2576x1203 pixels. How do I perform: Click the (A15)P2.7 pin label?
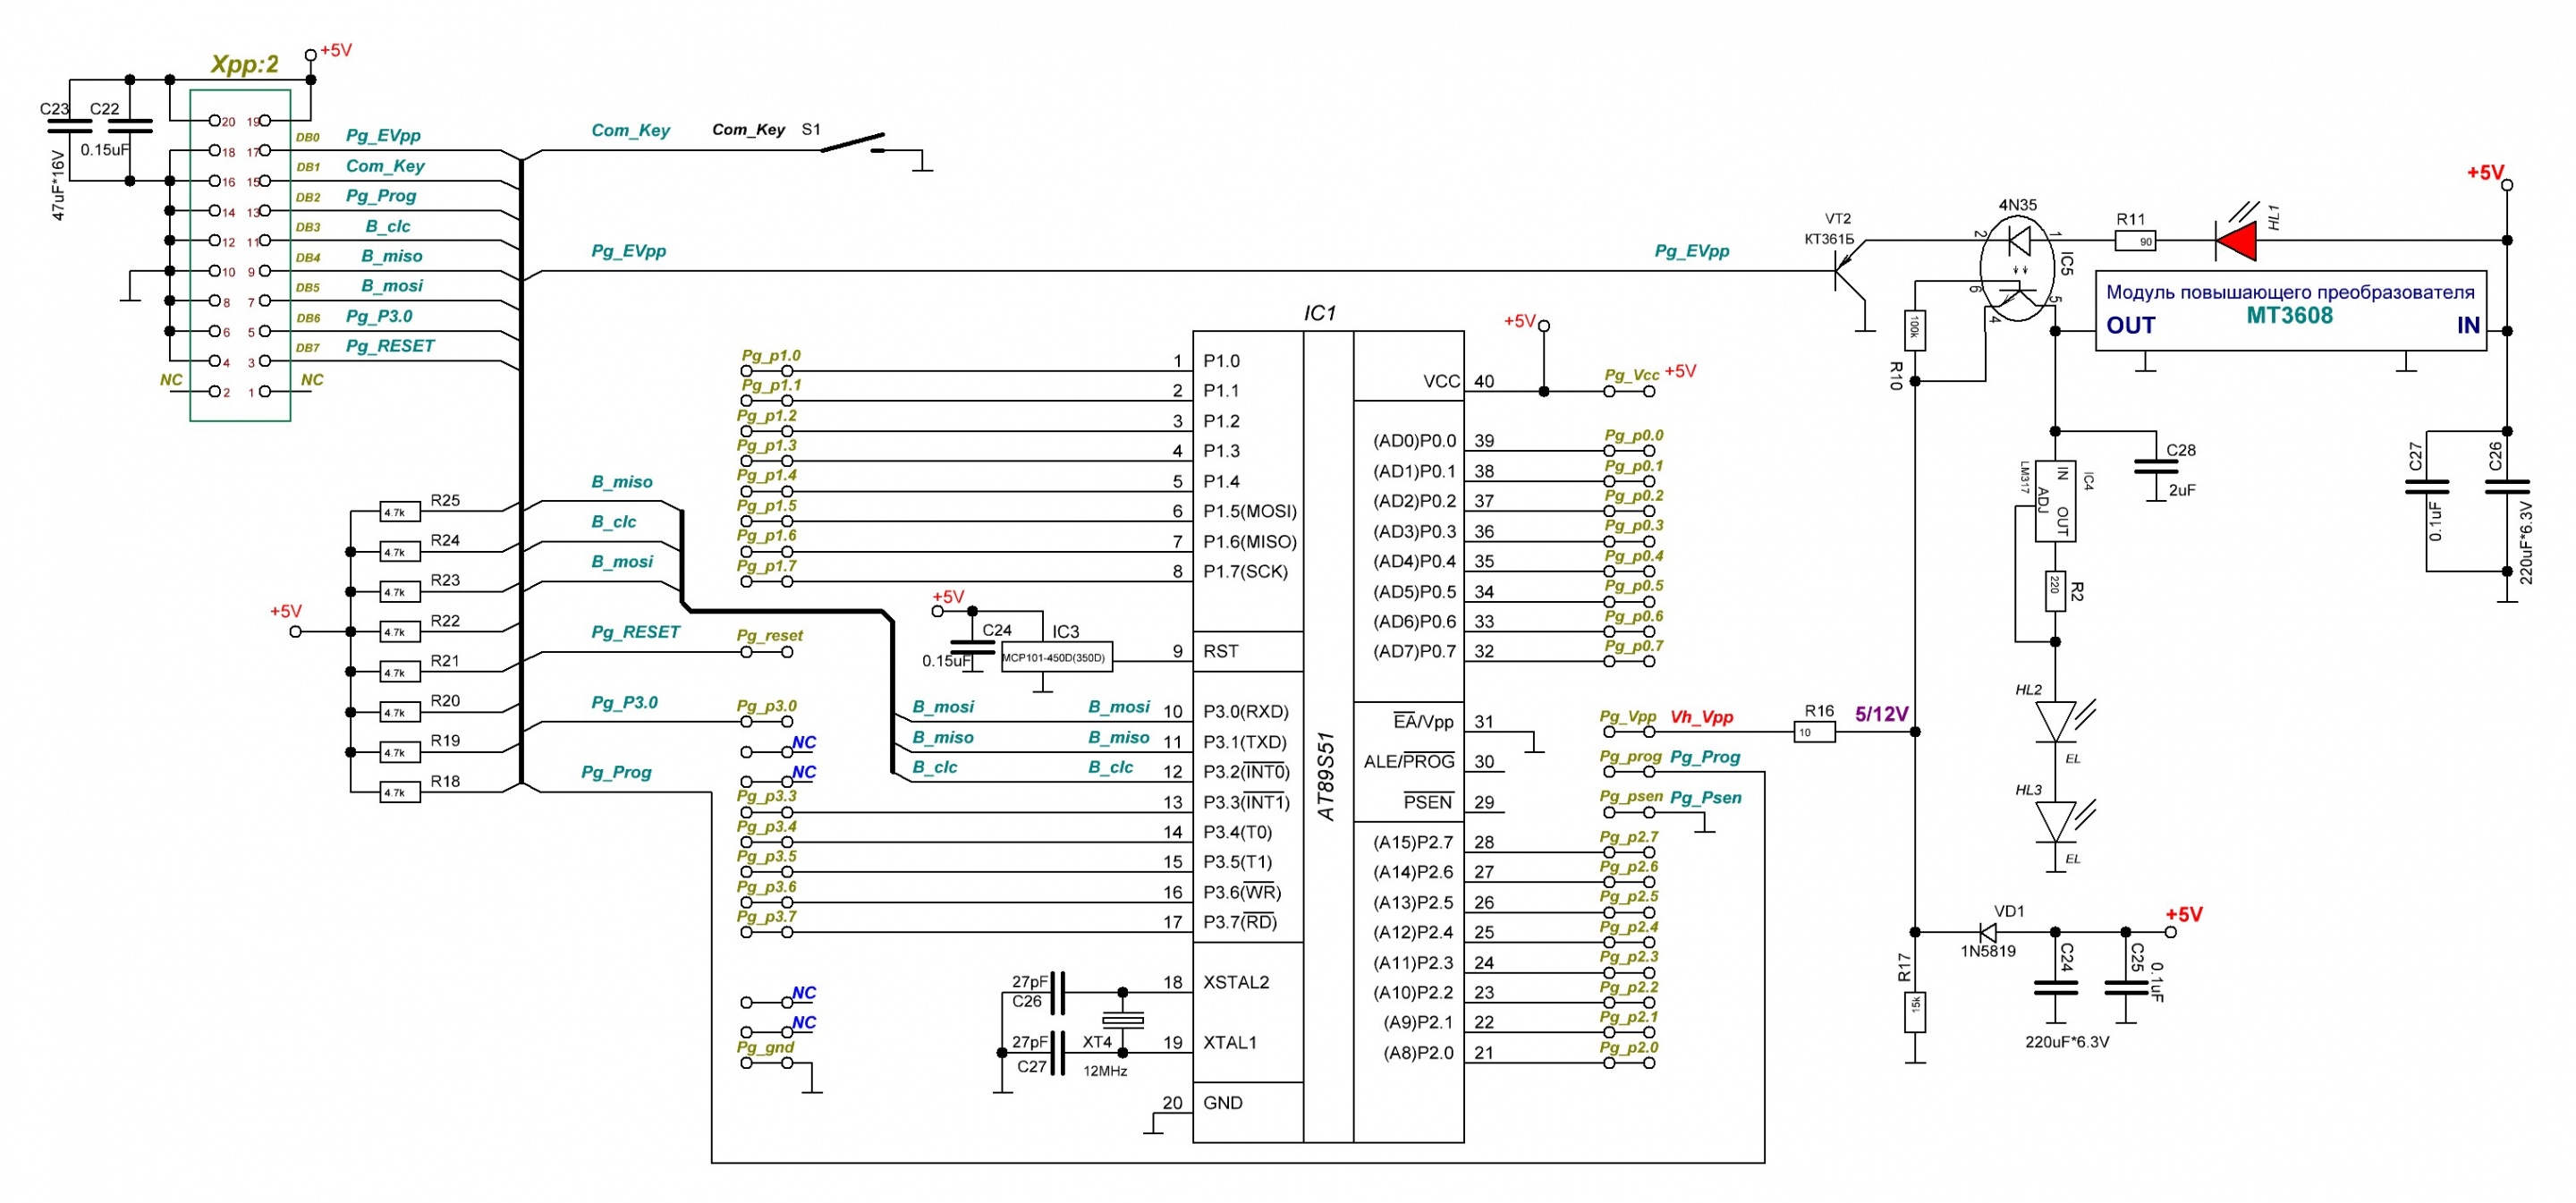coord(1413,842)
